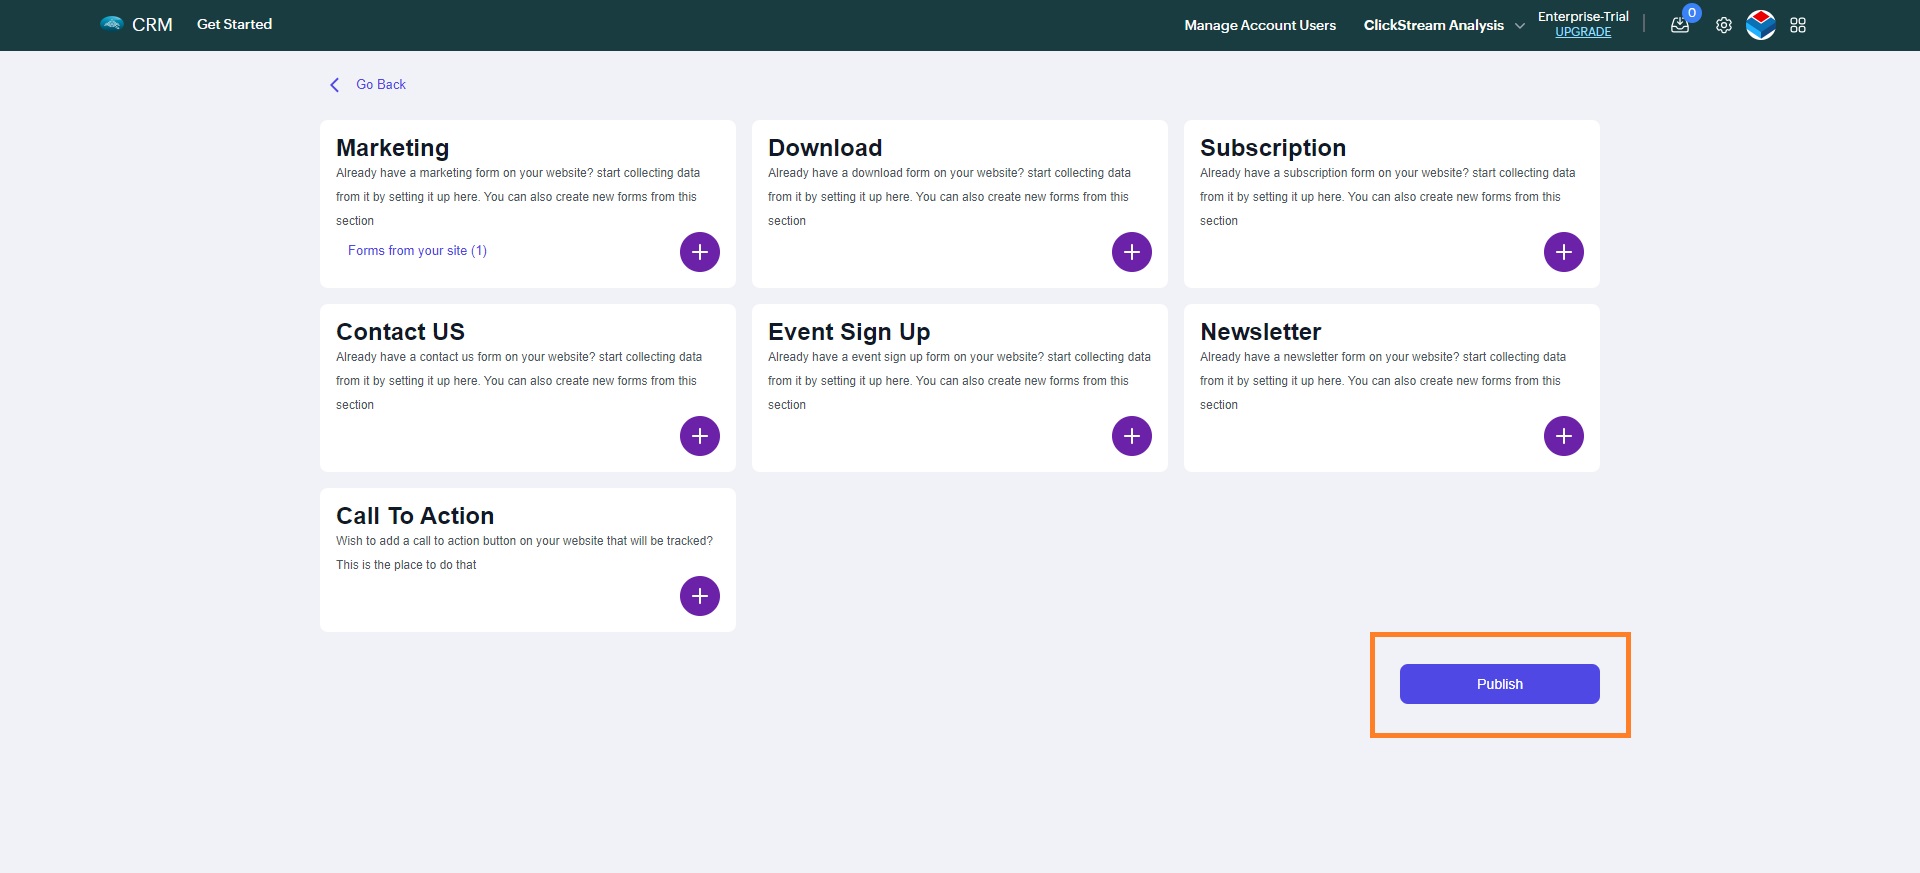Screen dimensions: 1920x873
Task: Add a form in Event Sign Up card
Action: 1132,436
